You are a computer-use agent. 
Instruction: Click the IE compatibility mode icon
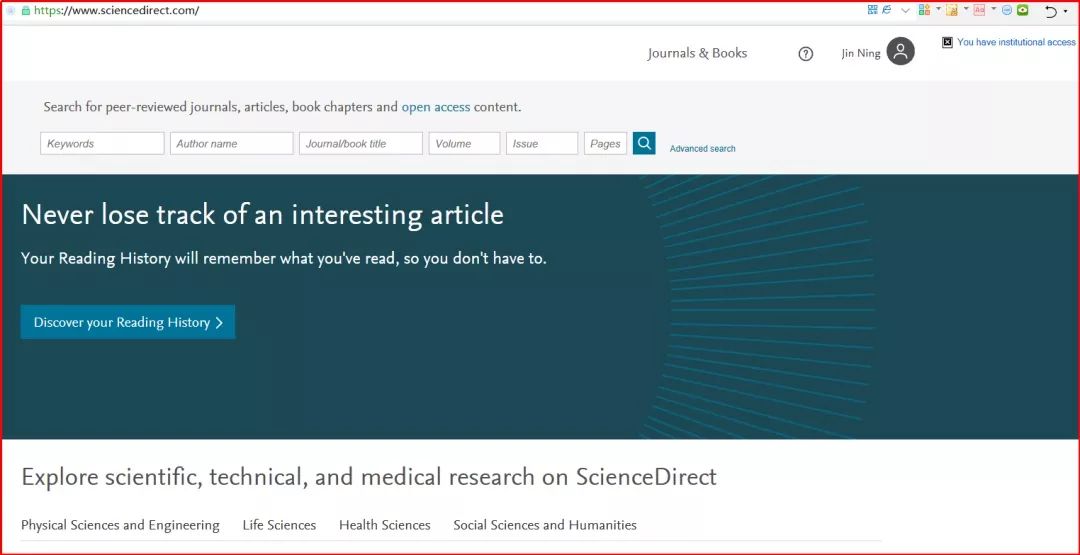tap(886, 10)
